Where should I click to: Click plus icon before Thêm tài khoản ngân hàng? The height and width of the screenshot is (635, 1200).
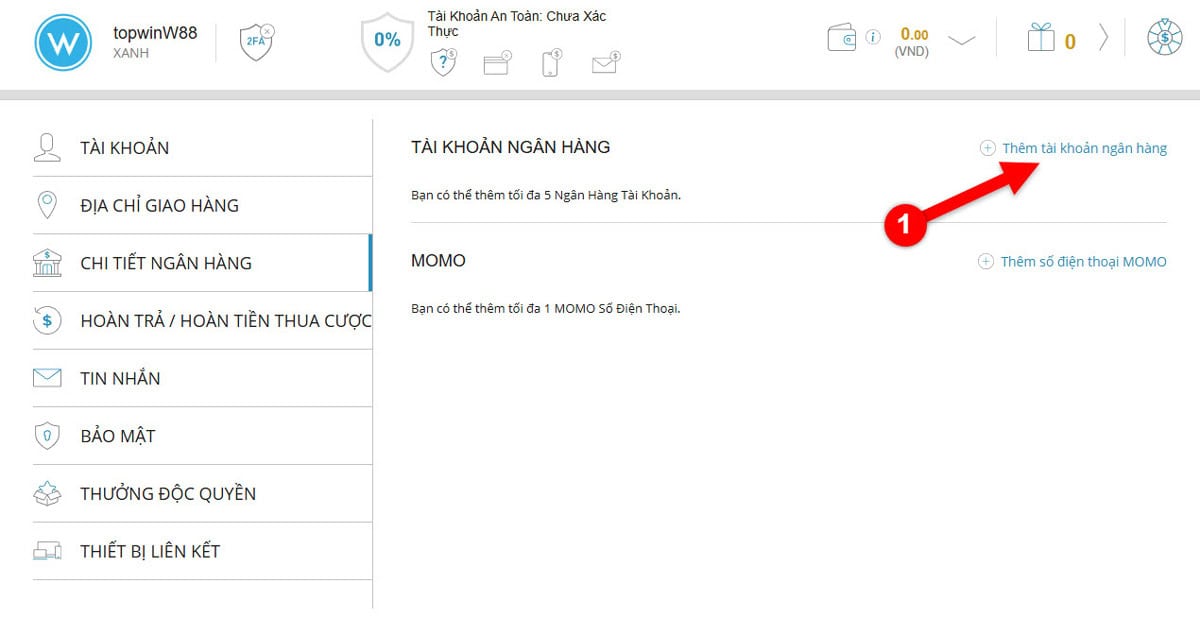[987, 148]
